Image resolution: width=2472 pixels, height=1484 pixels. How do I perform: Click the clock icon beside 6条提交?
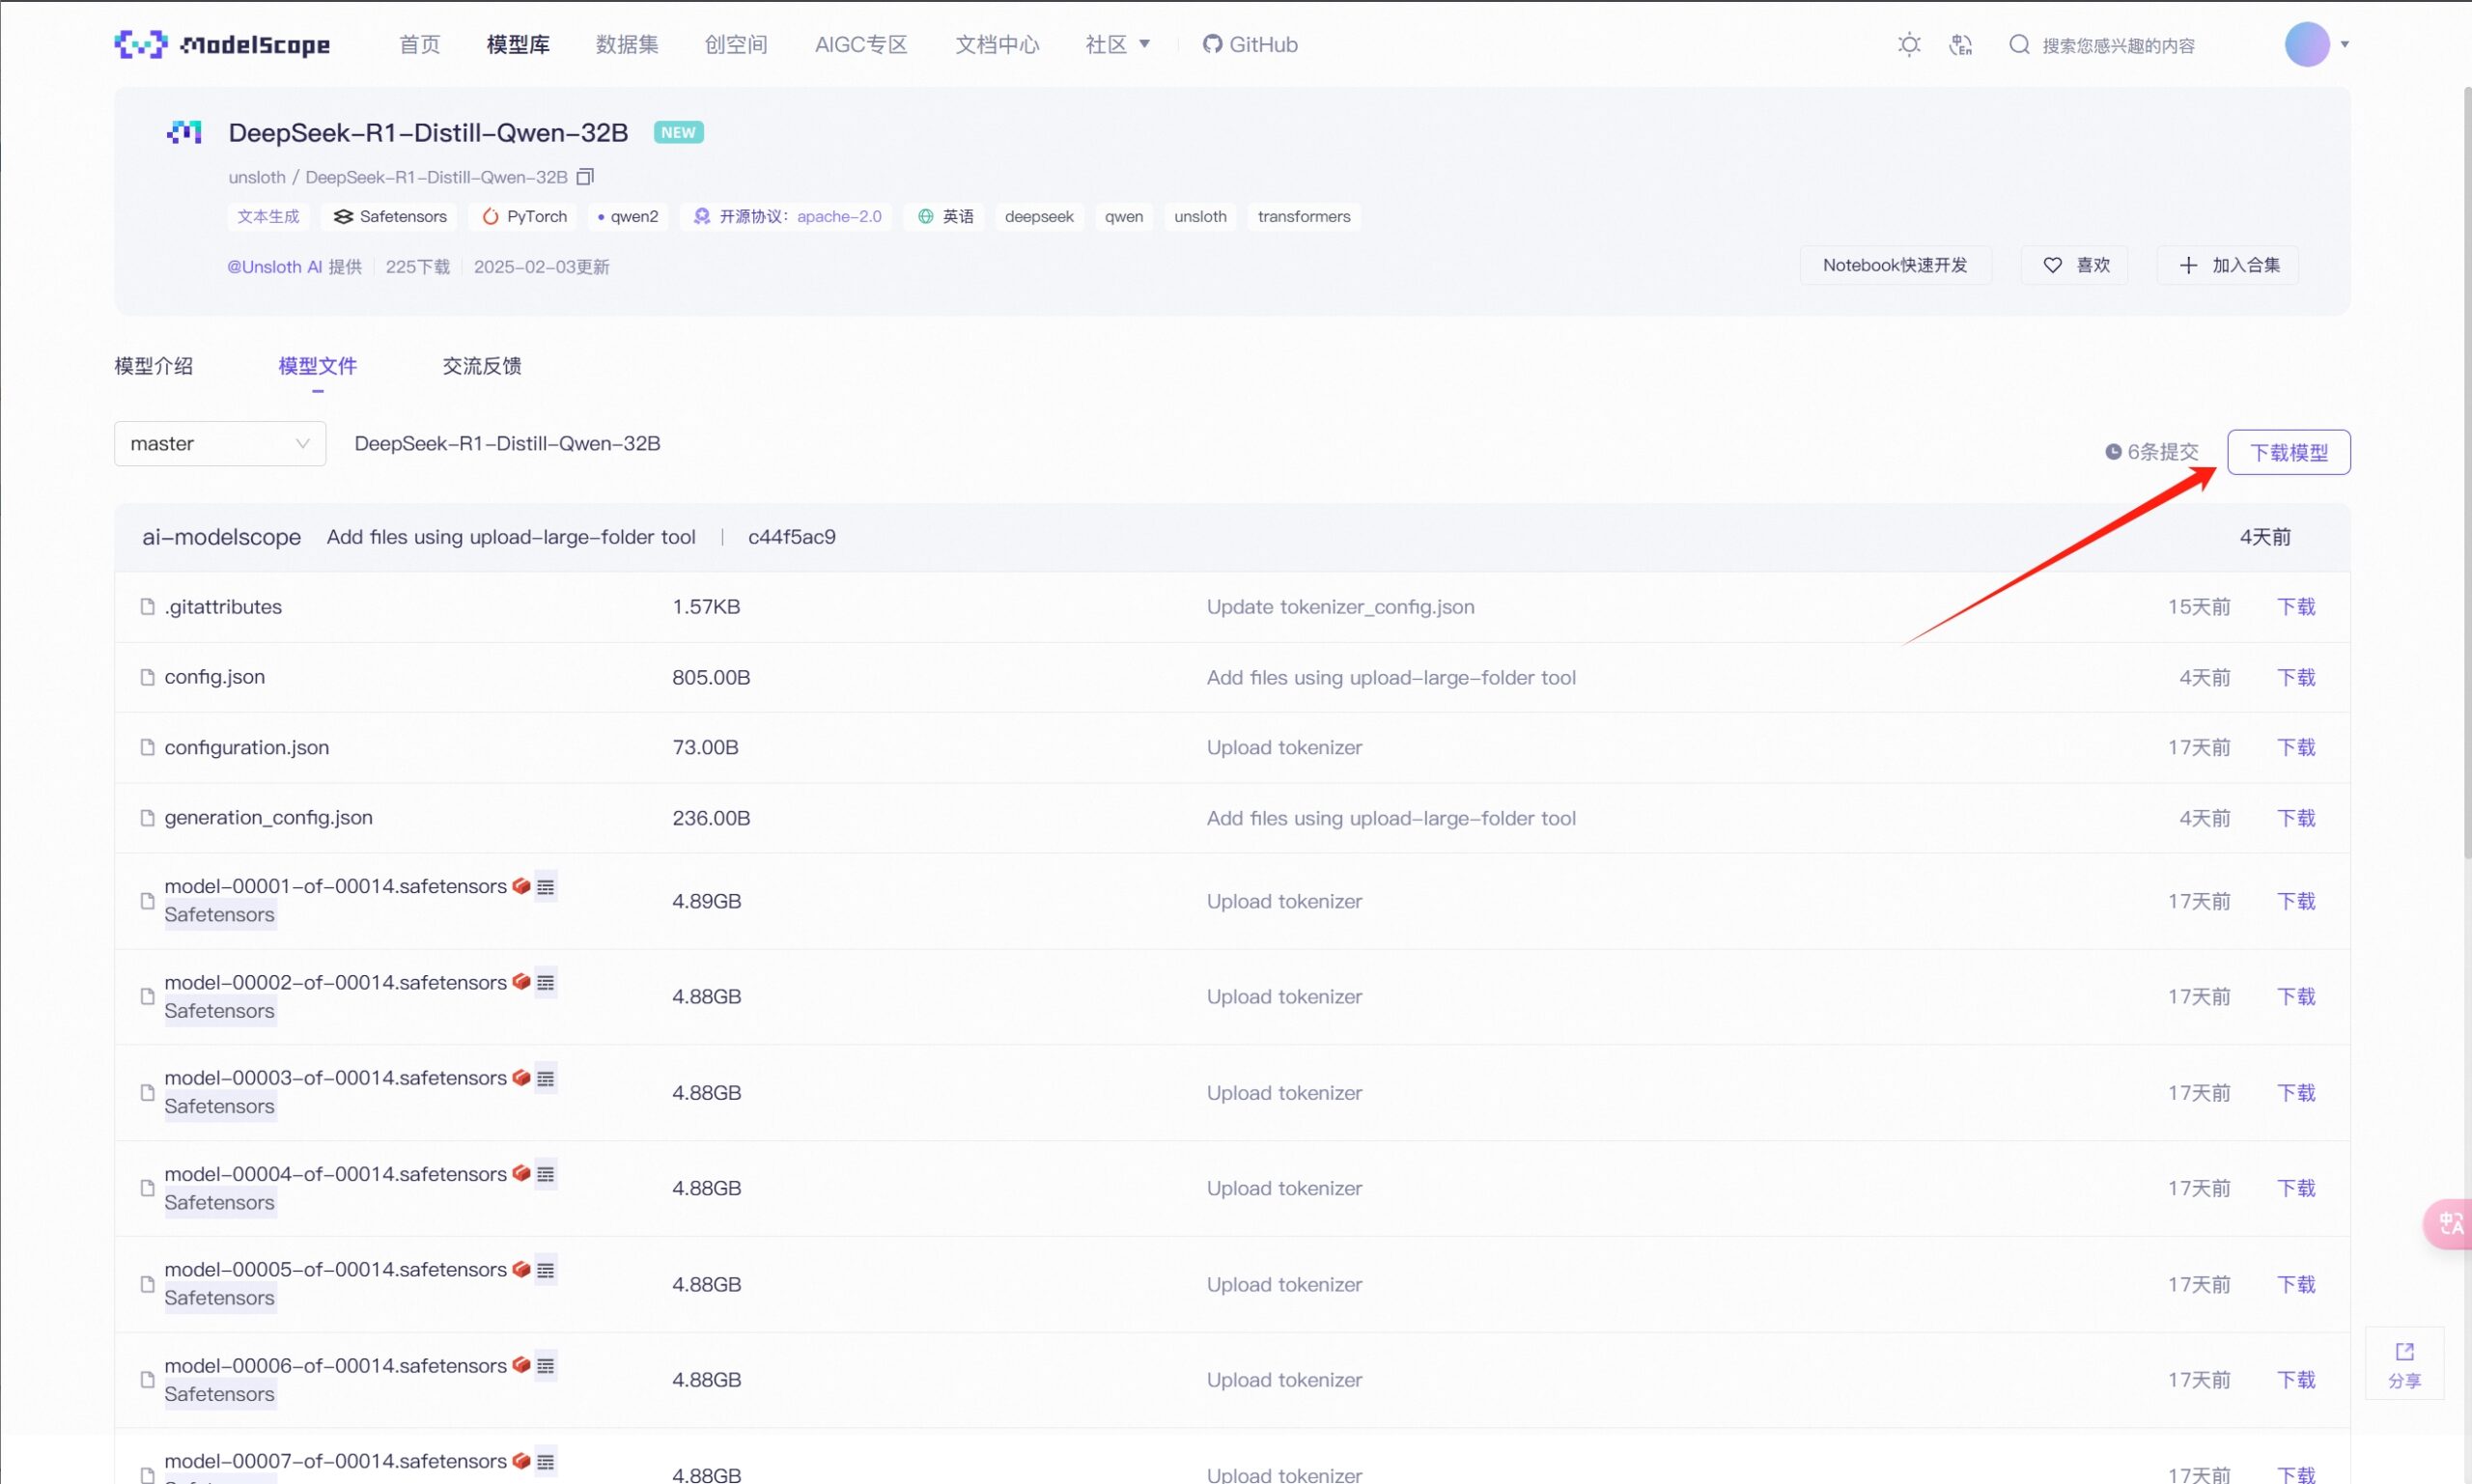[2113, 452]
